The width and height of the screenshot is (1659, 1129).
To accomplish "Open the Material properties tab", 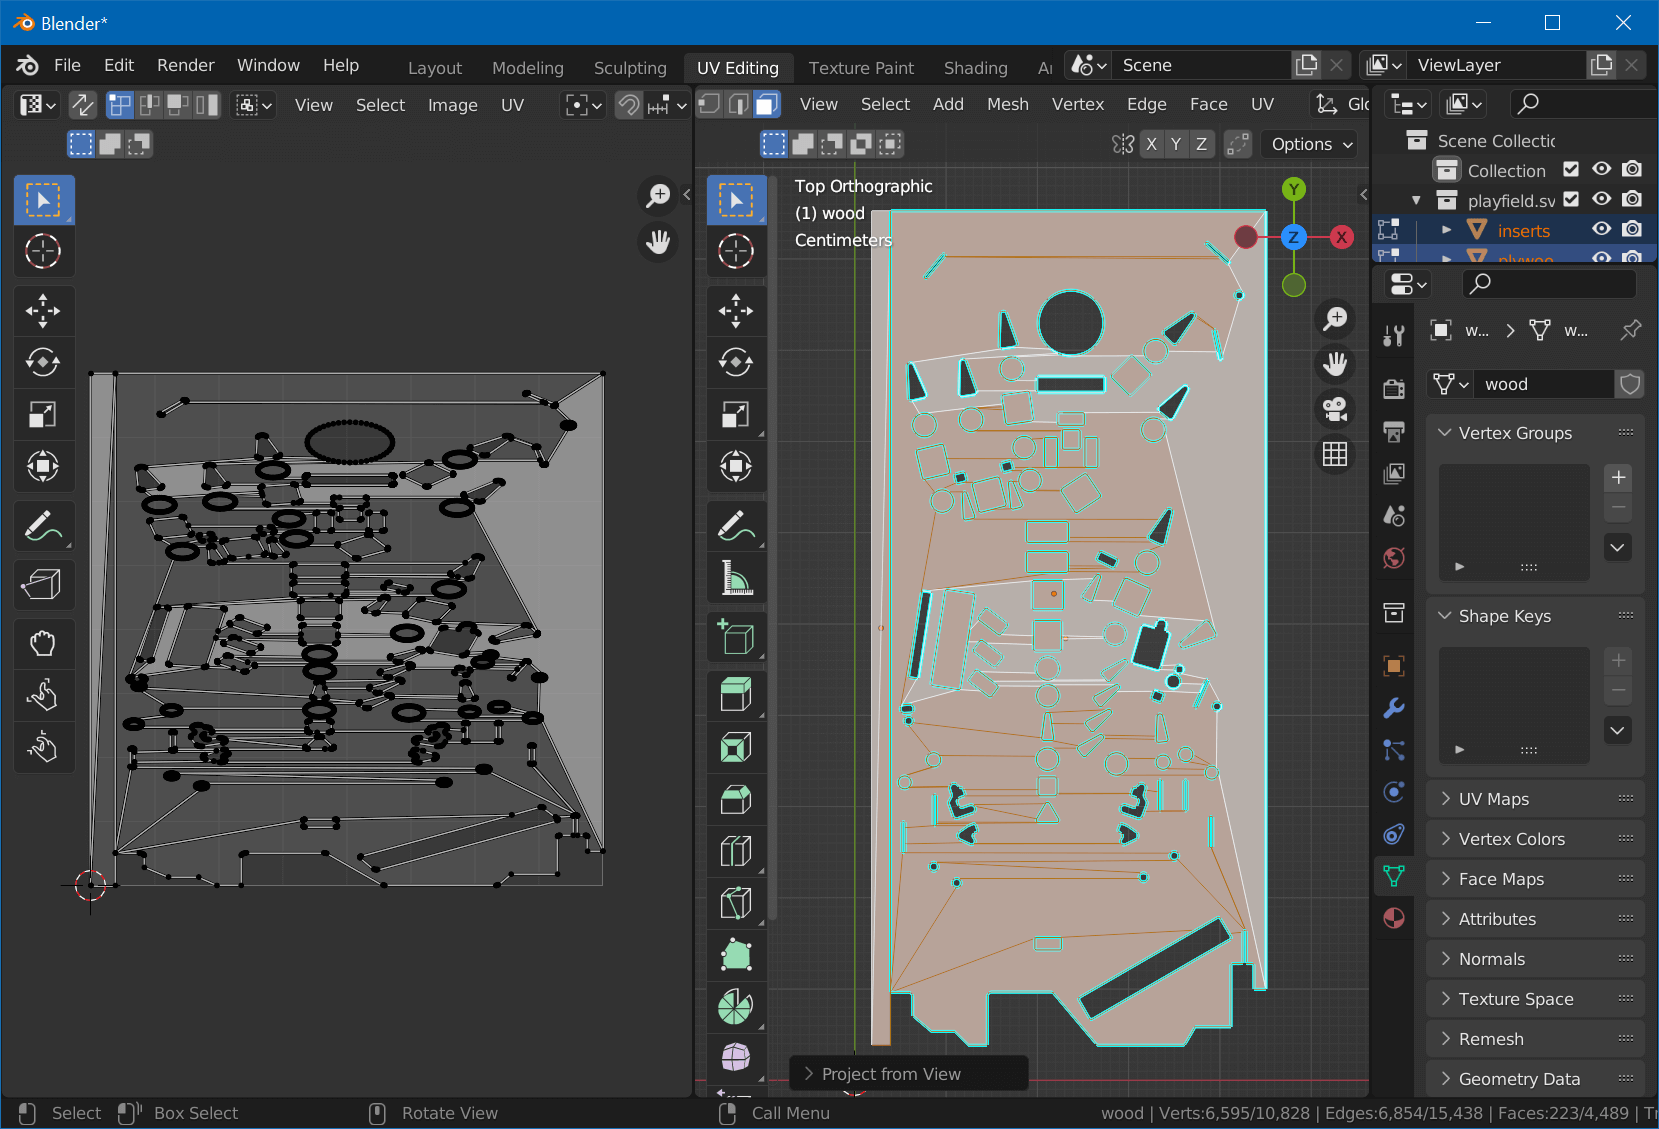I will (x=1394, y=918).
